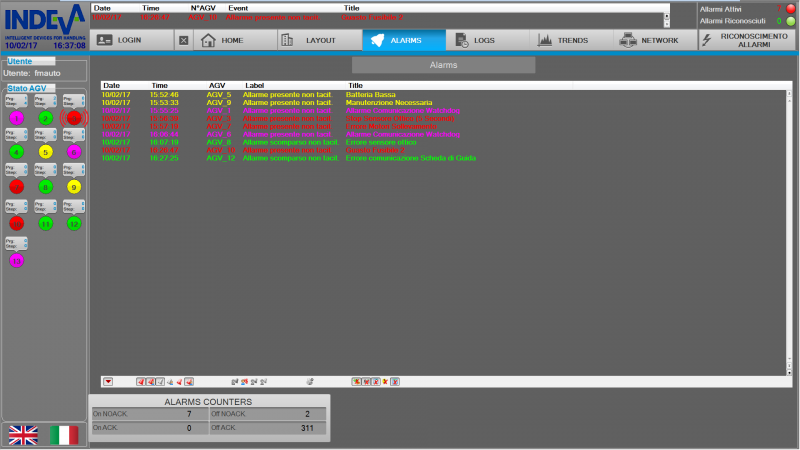Click up arrow of alarm list scrollbar
The width and height of the screenshot is (800, 450).
pos(789,94)
